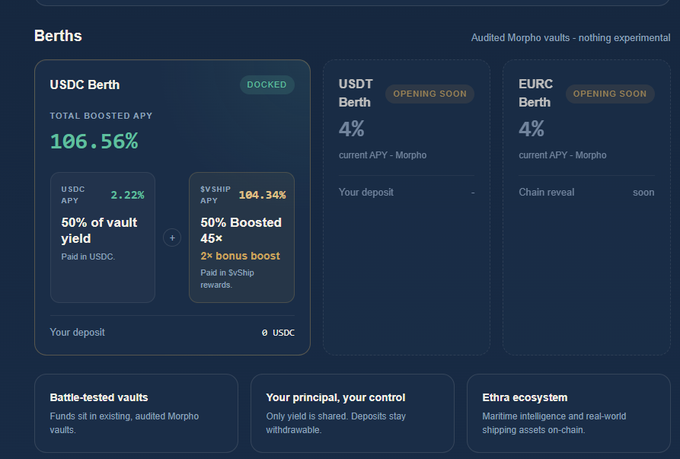
Task: Click the Ethra ecosystem heading
Action: point(525,397)
